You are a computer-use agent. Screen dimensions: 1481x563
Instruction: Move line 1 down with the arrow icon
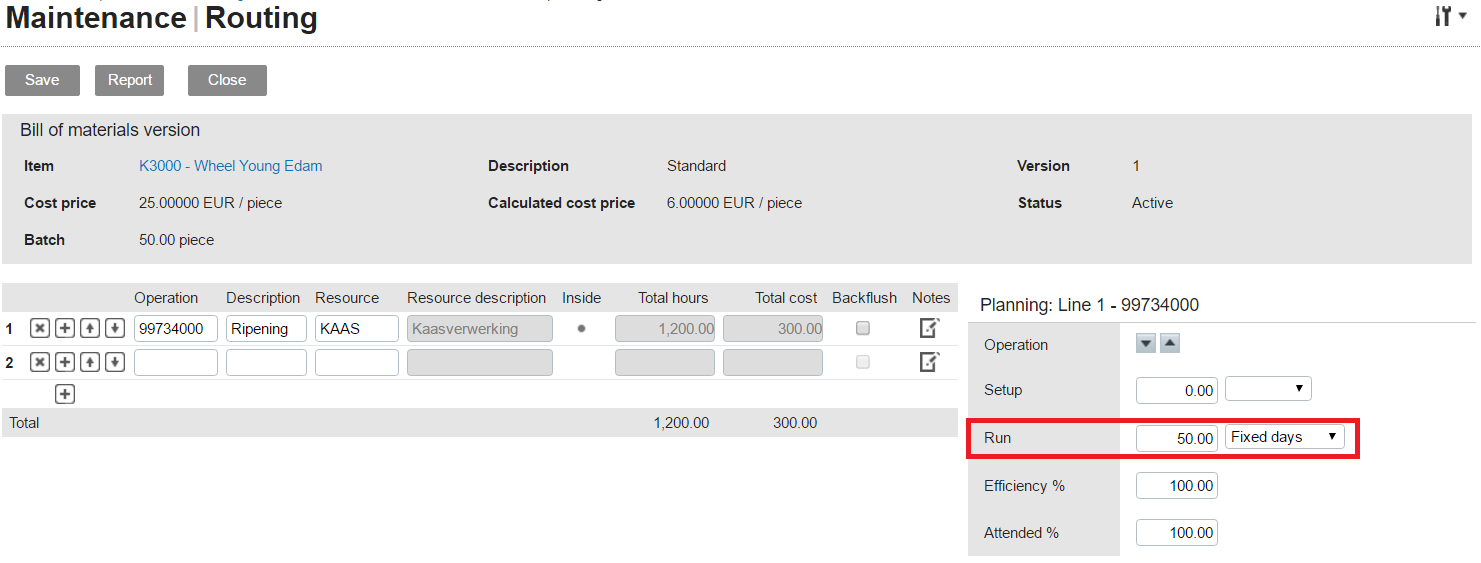click(x=115, y=328)
